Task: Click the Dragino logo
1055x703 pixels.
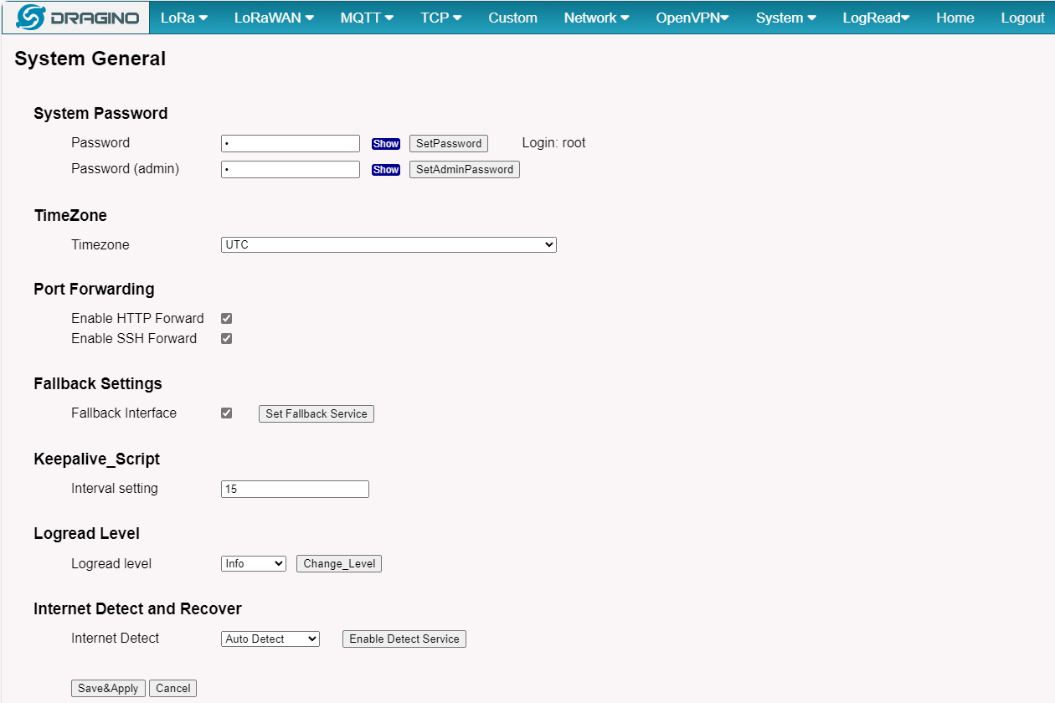Action: [77, 17]
